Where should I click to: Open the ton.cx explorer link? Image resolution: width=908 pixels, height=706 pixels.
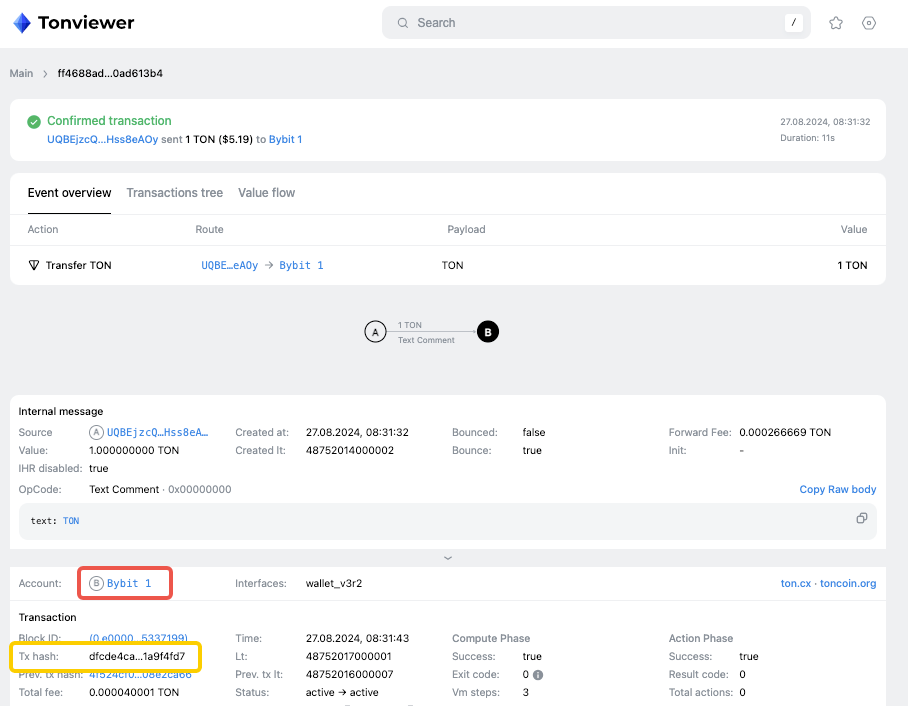coord(795,583)
